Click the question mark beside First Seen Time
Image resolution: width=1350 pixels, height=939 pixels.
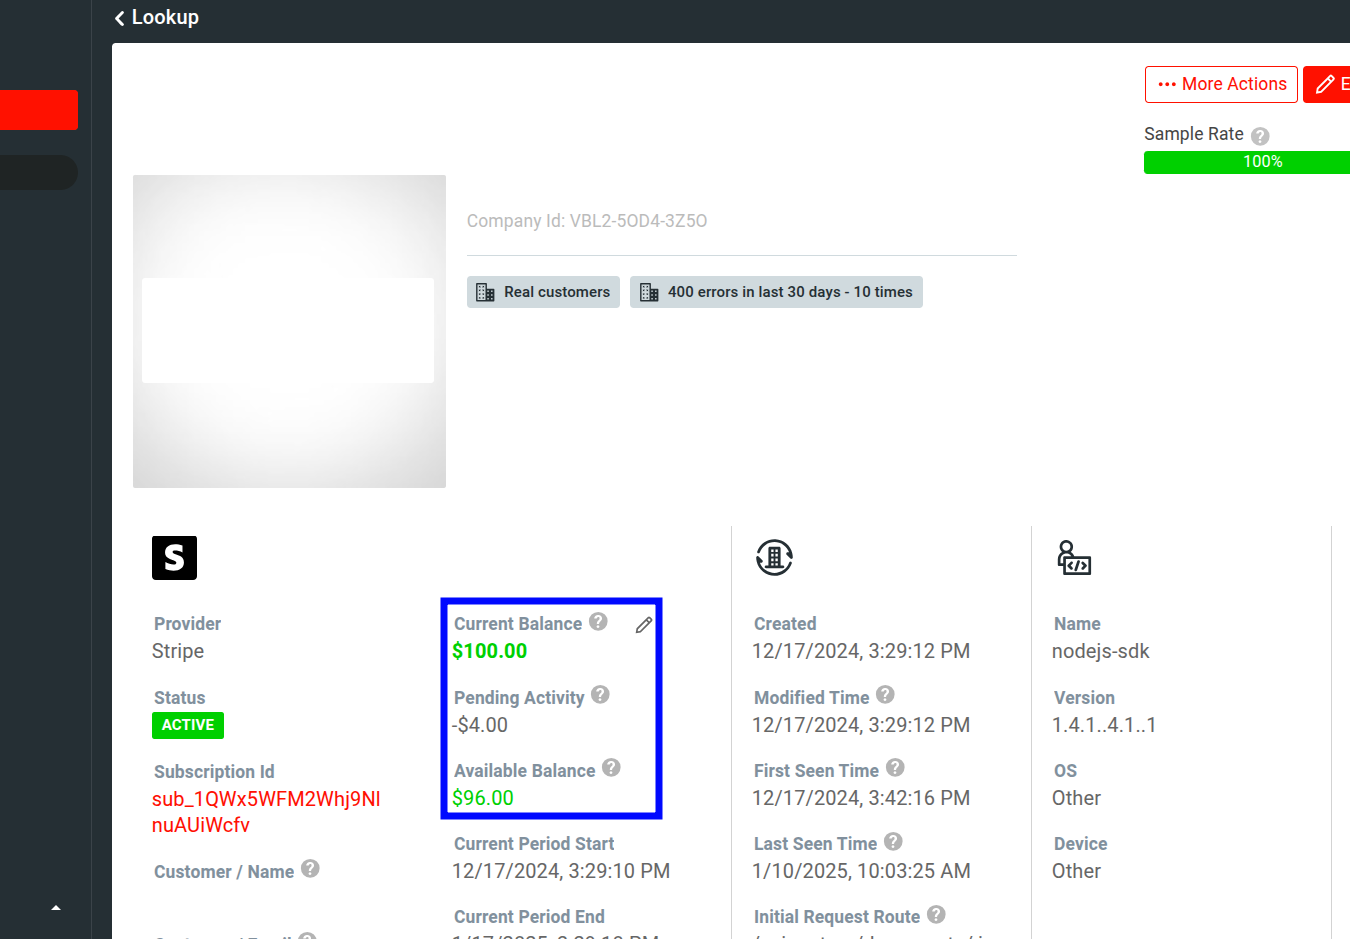895,768
